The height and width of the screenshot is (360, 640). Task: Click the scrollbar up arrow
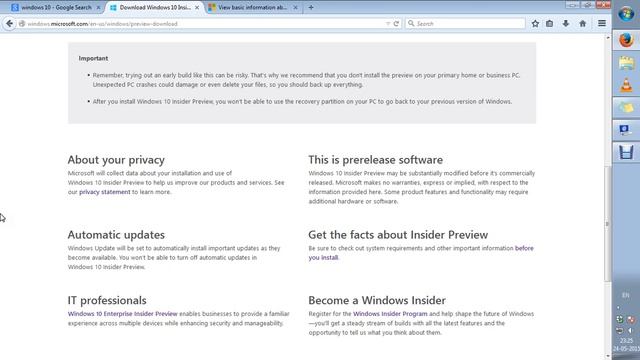[x=608, y=38]
